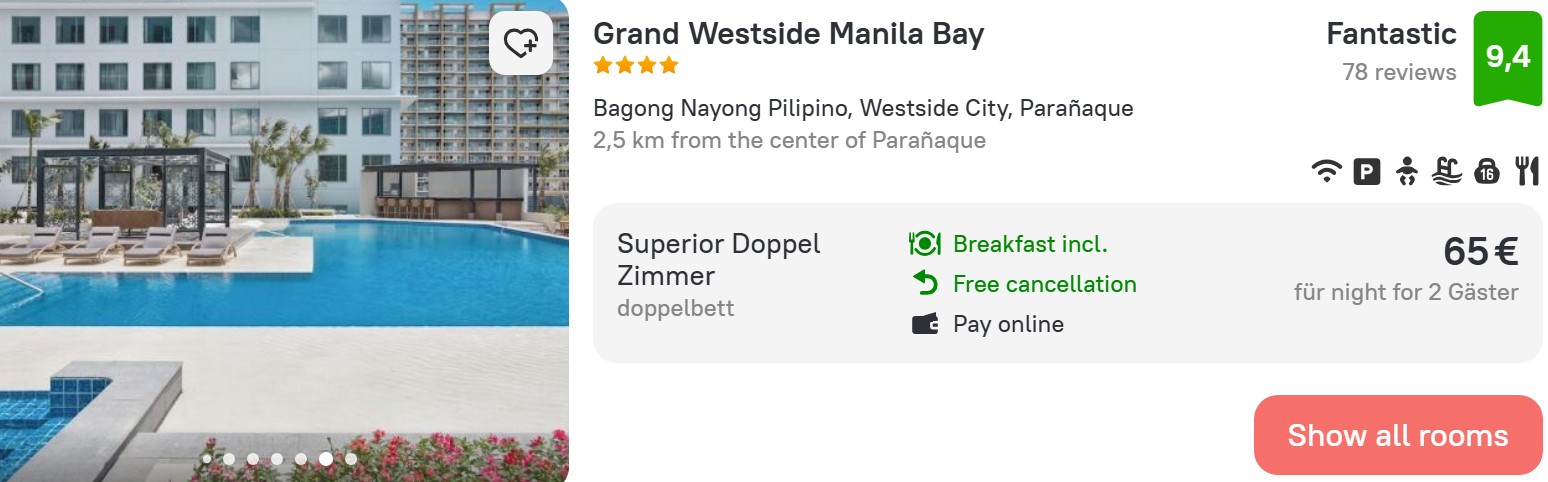The width and height of the screenshot is (1548, 482).
Task: Open the Grand Westside Manila Bay title
Action: tap(788, 34)
